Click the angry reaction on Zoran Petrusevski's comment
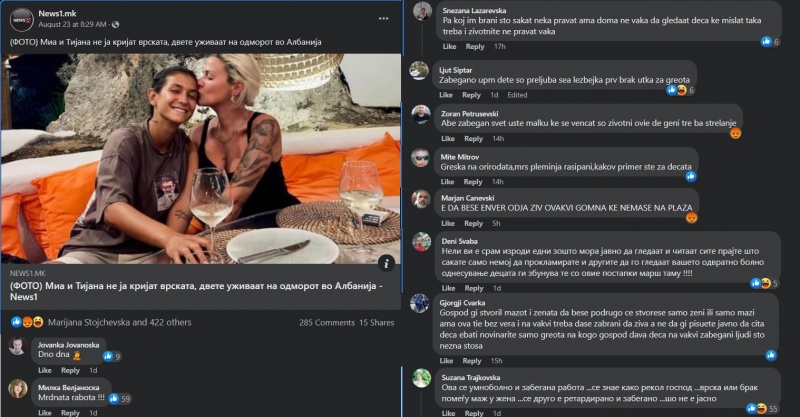Screen dimensions: 800x417 [735, 133]
